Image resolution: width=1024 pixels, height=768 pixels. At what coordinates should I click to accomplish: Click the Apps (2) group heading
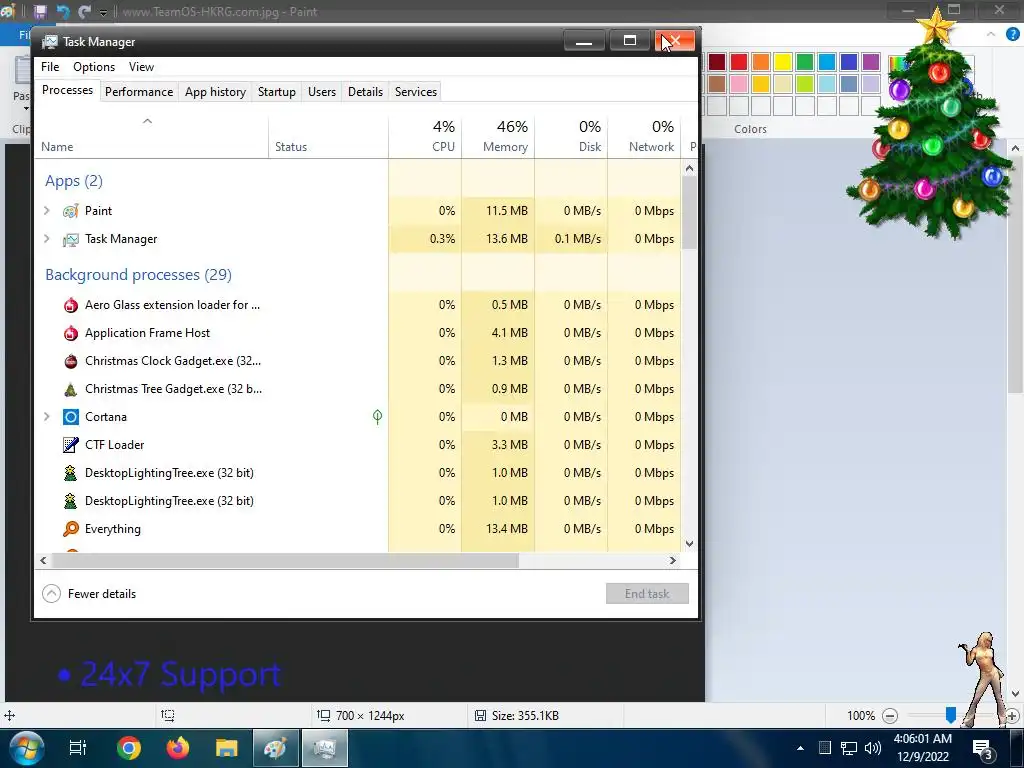click(x=74, y=181)
